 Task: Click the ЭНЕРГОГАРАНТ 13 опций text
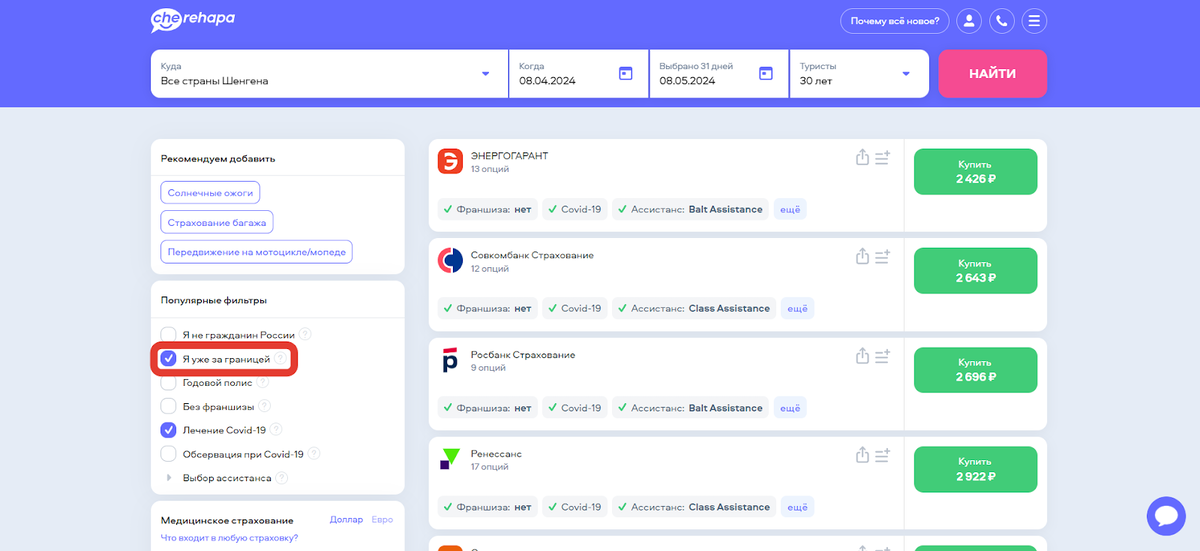490,169
